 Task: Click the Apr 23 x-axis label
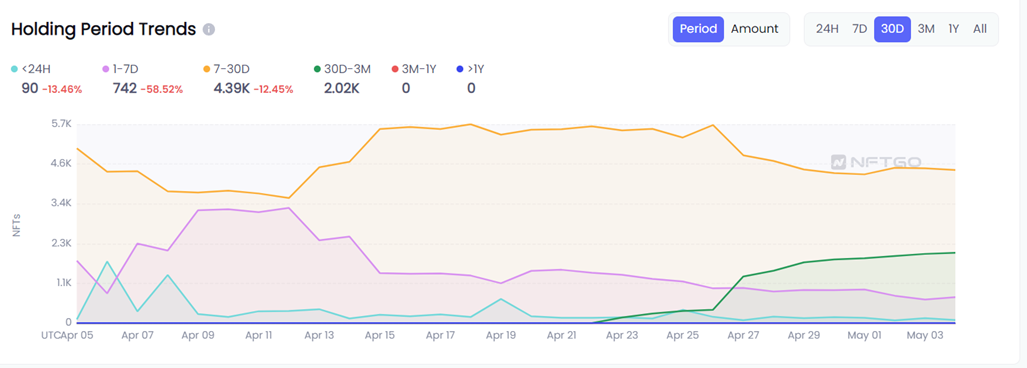622,335
